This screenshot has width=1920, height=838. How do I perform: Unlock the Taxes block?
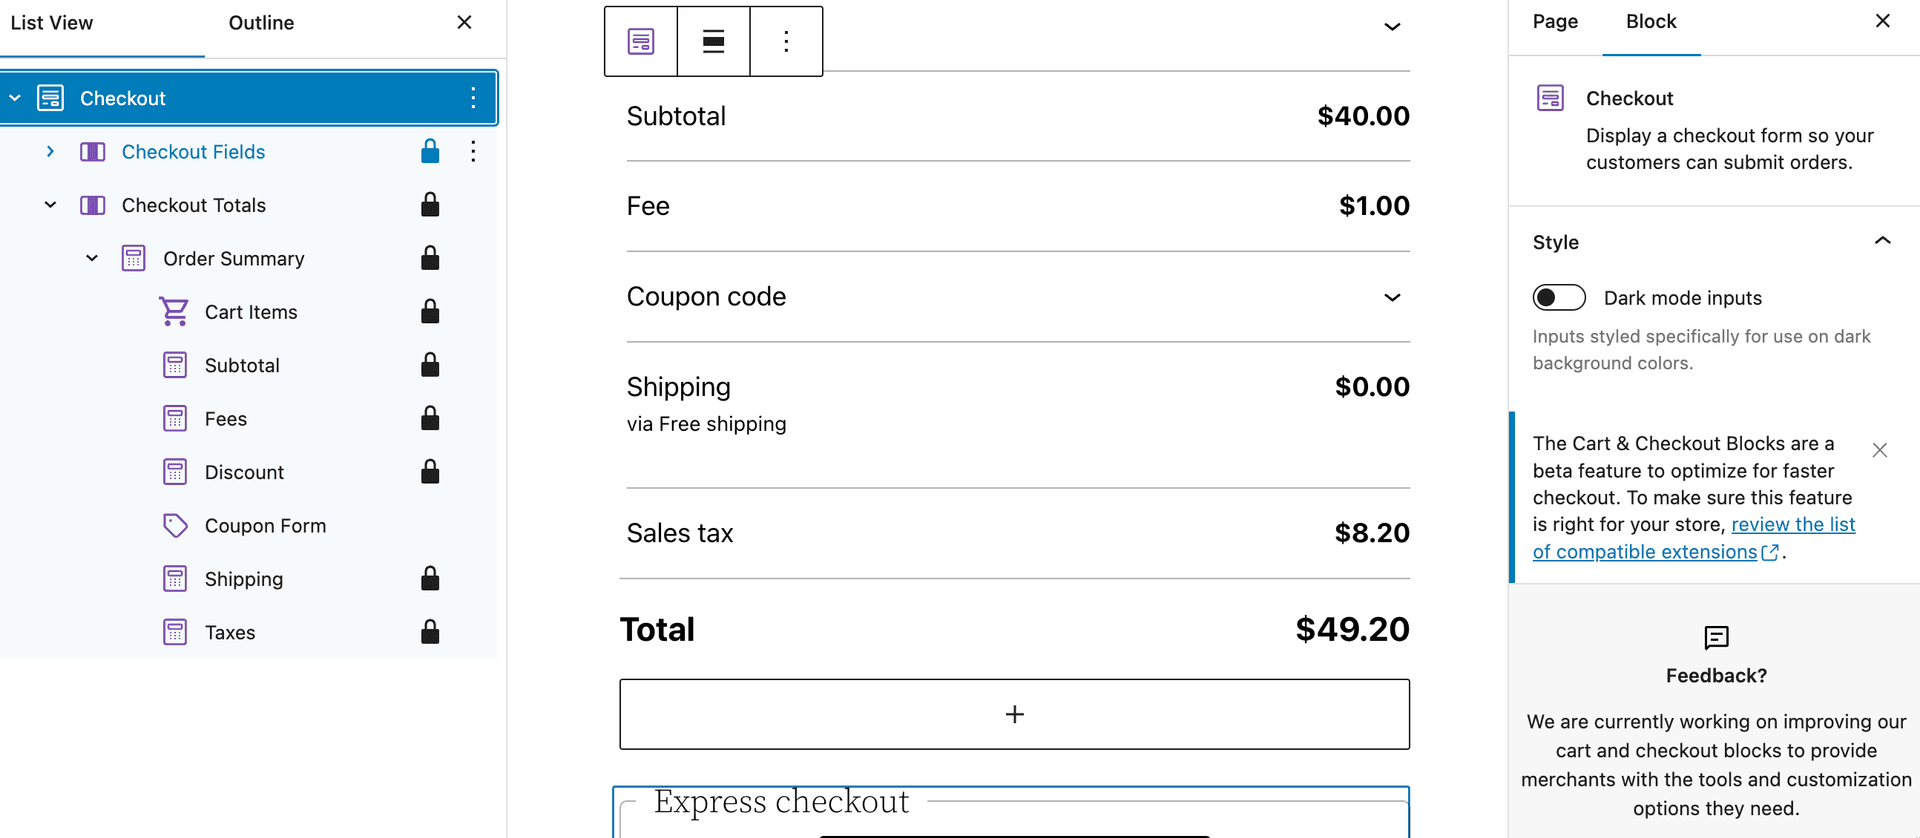430,631
